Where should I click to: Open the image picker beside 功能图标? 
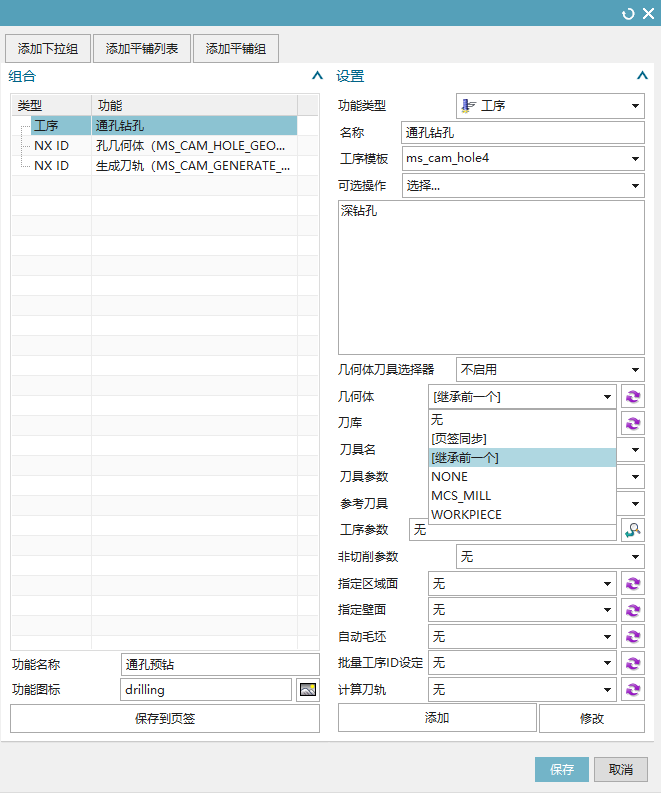[x=308, y=689]
